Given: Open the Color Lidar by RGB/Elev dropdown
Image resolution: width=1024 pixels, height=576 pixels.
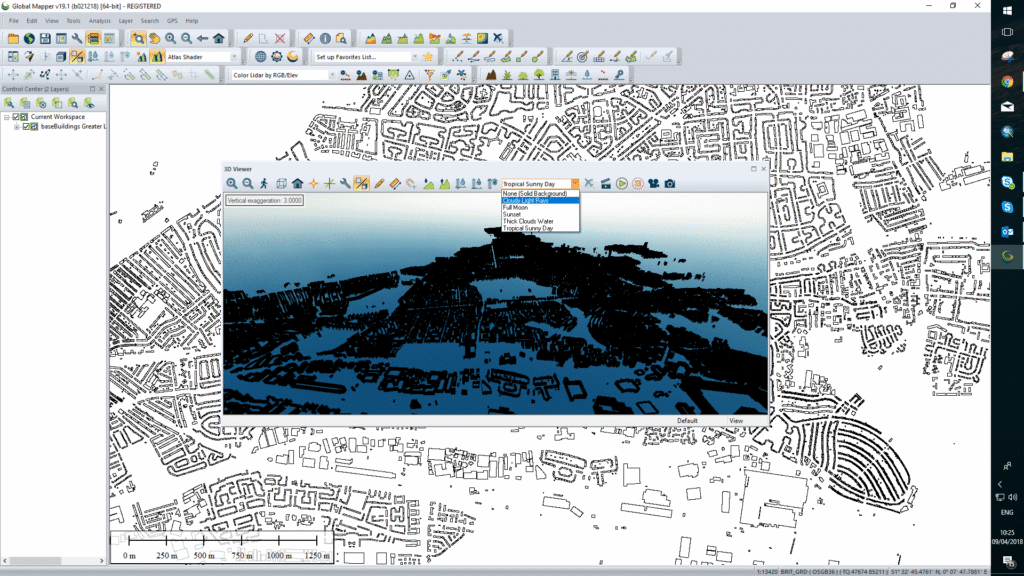Looking at the screenshot, I should point(332,75).
